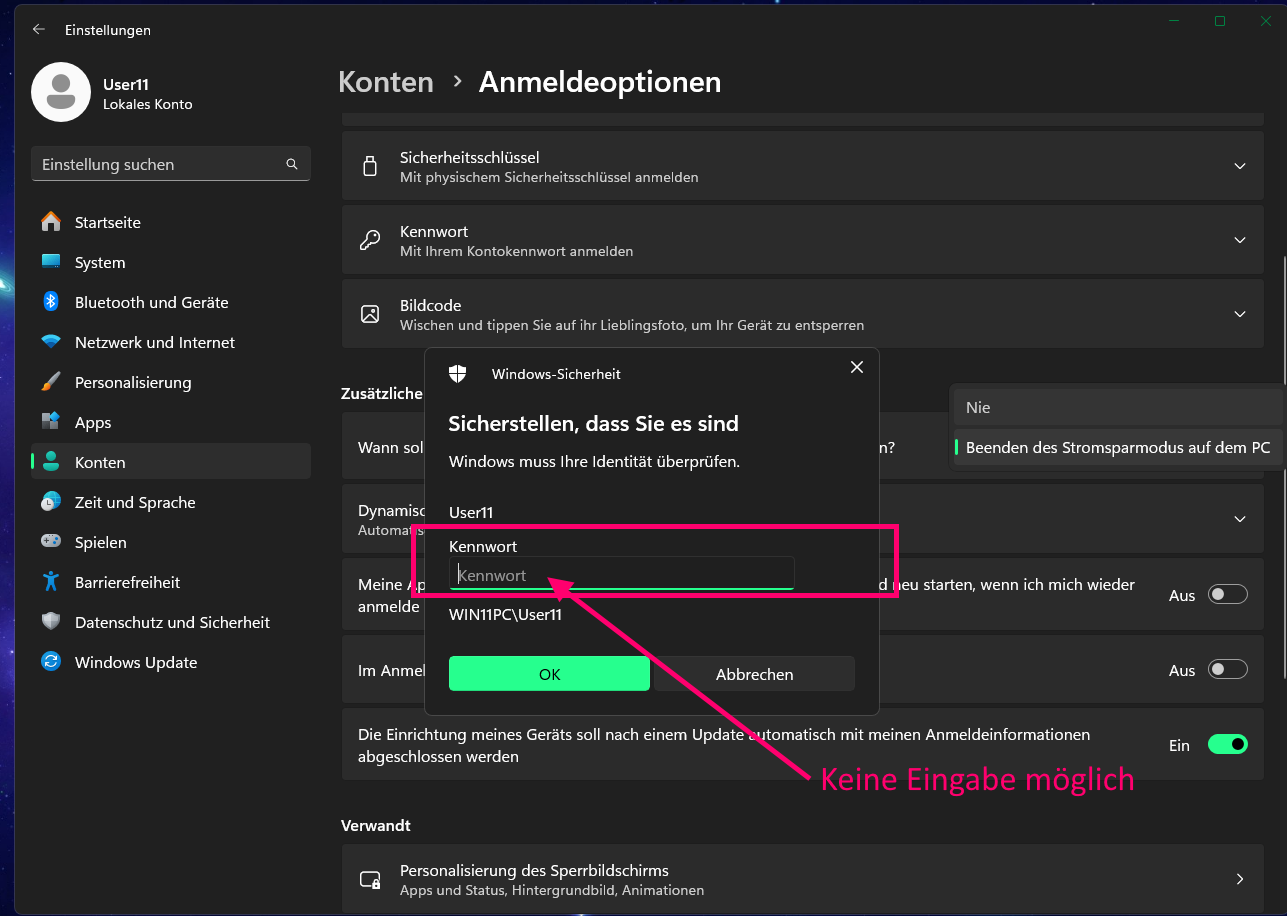This screenshot has height=916, width=1287.
Task: Go to Netzwerk und Internet
Action: pos(171,342)
